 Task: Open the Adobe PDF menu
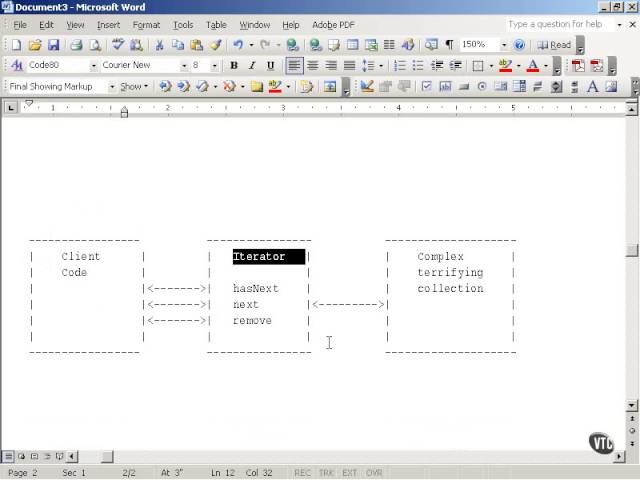(x=333, y=25)
